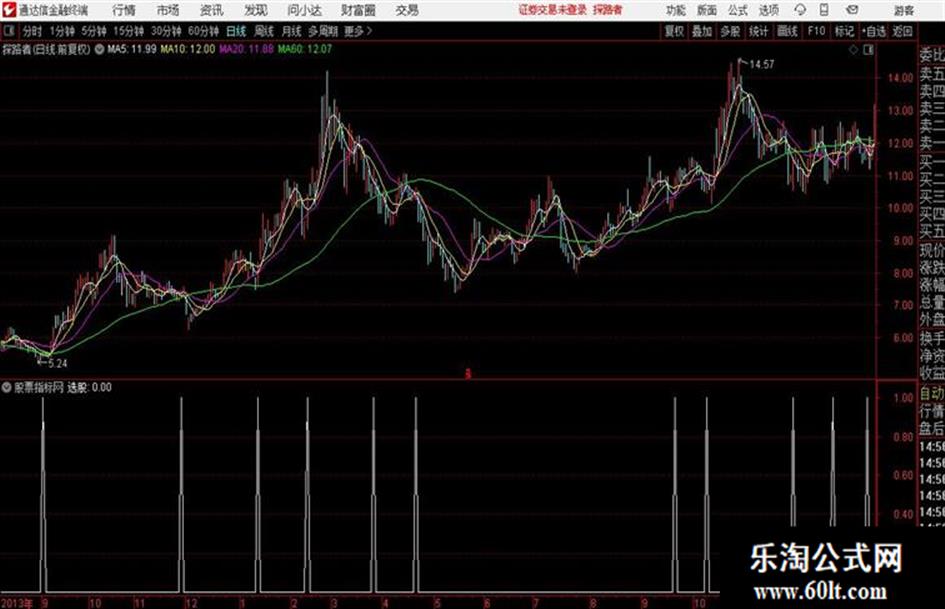Switch to the 5分钟 period tab

(94, 31)
